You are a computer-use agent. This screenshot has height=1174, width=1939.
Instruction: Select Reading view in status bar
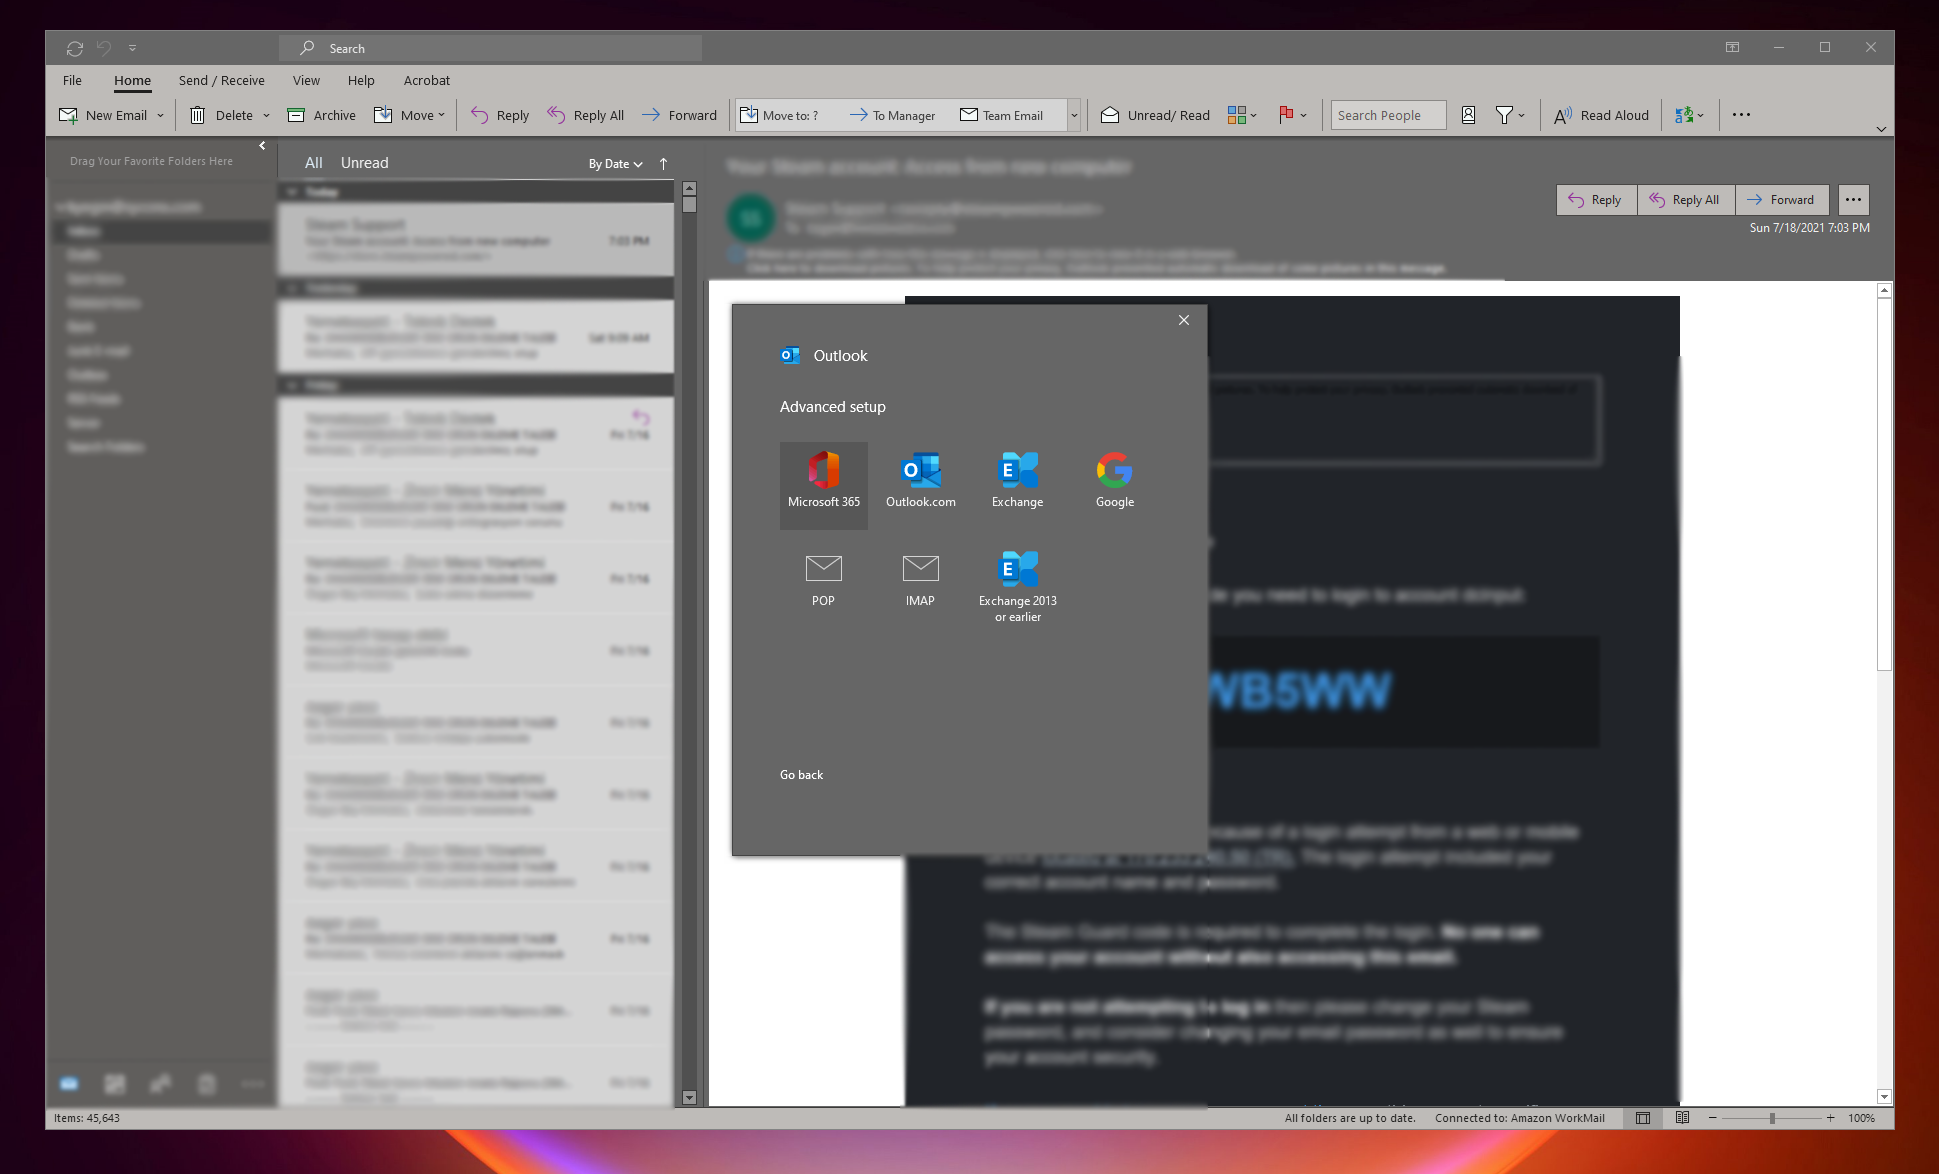click(x=1683, y=1118)
